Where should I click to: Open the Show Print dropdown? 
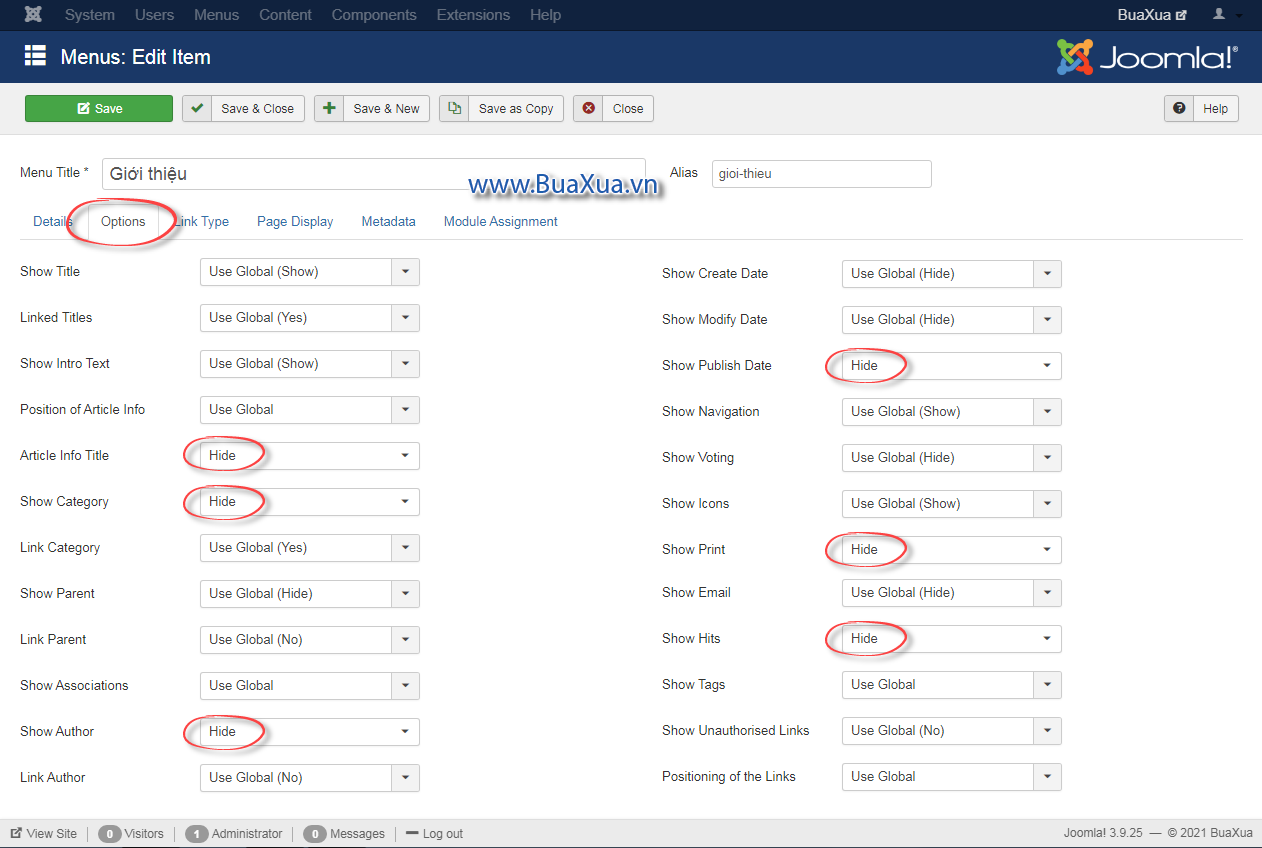(952, 550)
